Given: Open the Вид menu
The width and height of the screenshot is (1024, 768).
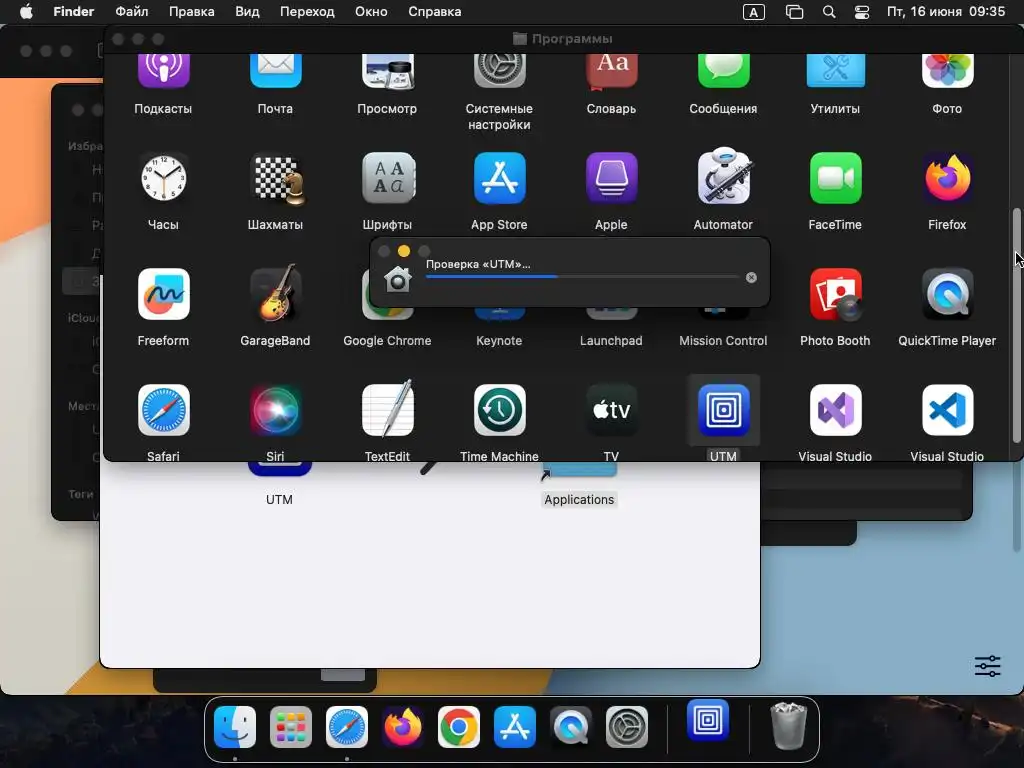Looking at the screenshot, I should [x=248, y=12].
